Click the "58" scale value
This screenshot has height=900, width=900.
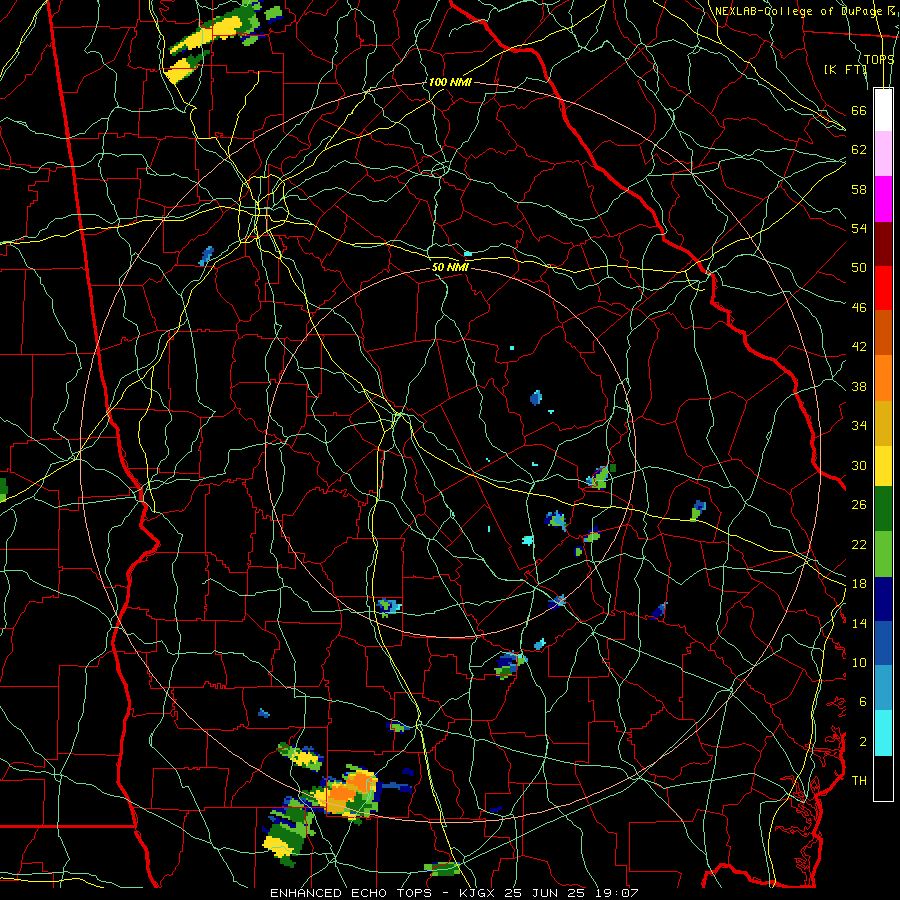859,189
